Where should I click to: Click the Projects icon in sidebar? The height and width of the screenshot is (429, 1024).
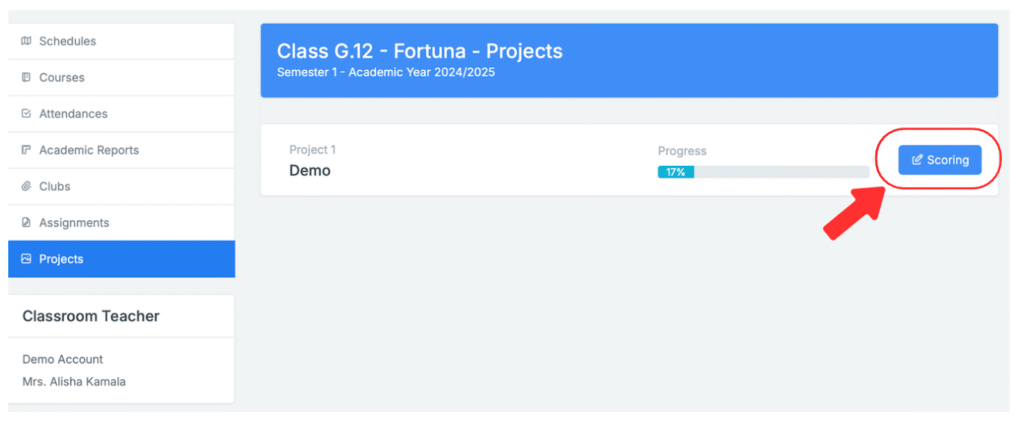coord(26,259)
